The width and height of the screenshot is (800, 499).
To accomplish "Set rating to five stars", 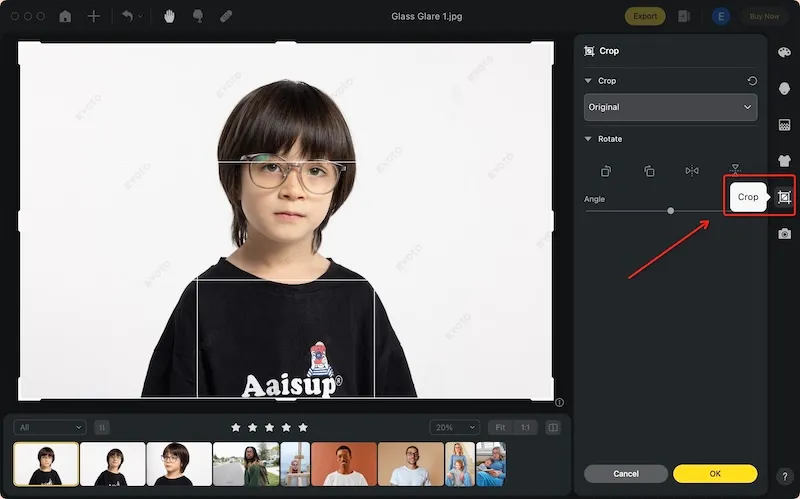I will 303,427.
